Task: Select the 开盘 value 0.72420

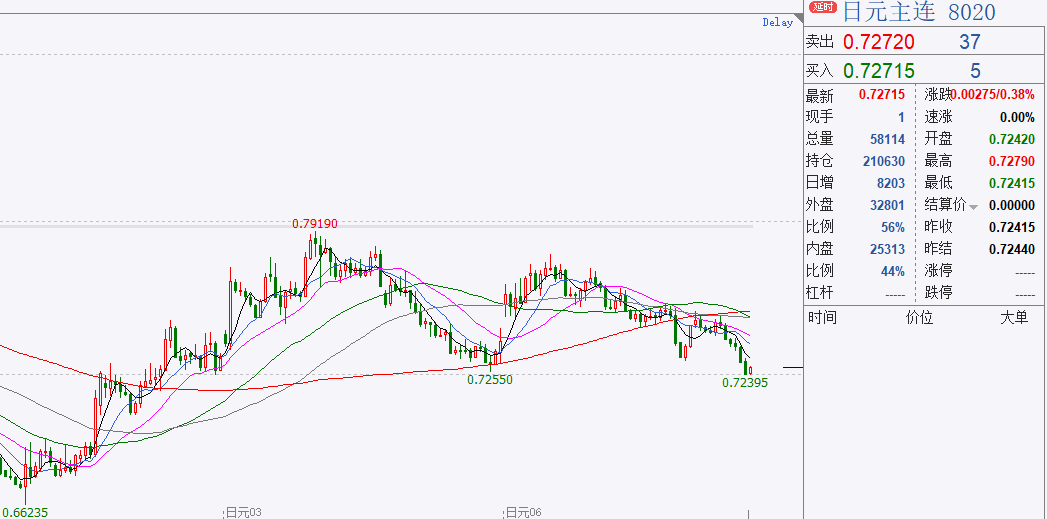Action: [1012, 139]
